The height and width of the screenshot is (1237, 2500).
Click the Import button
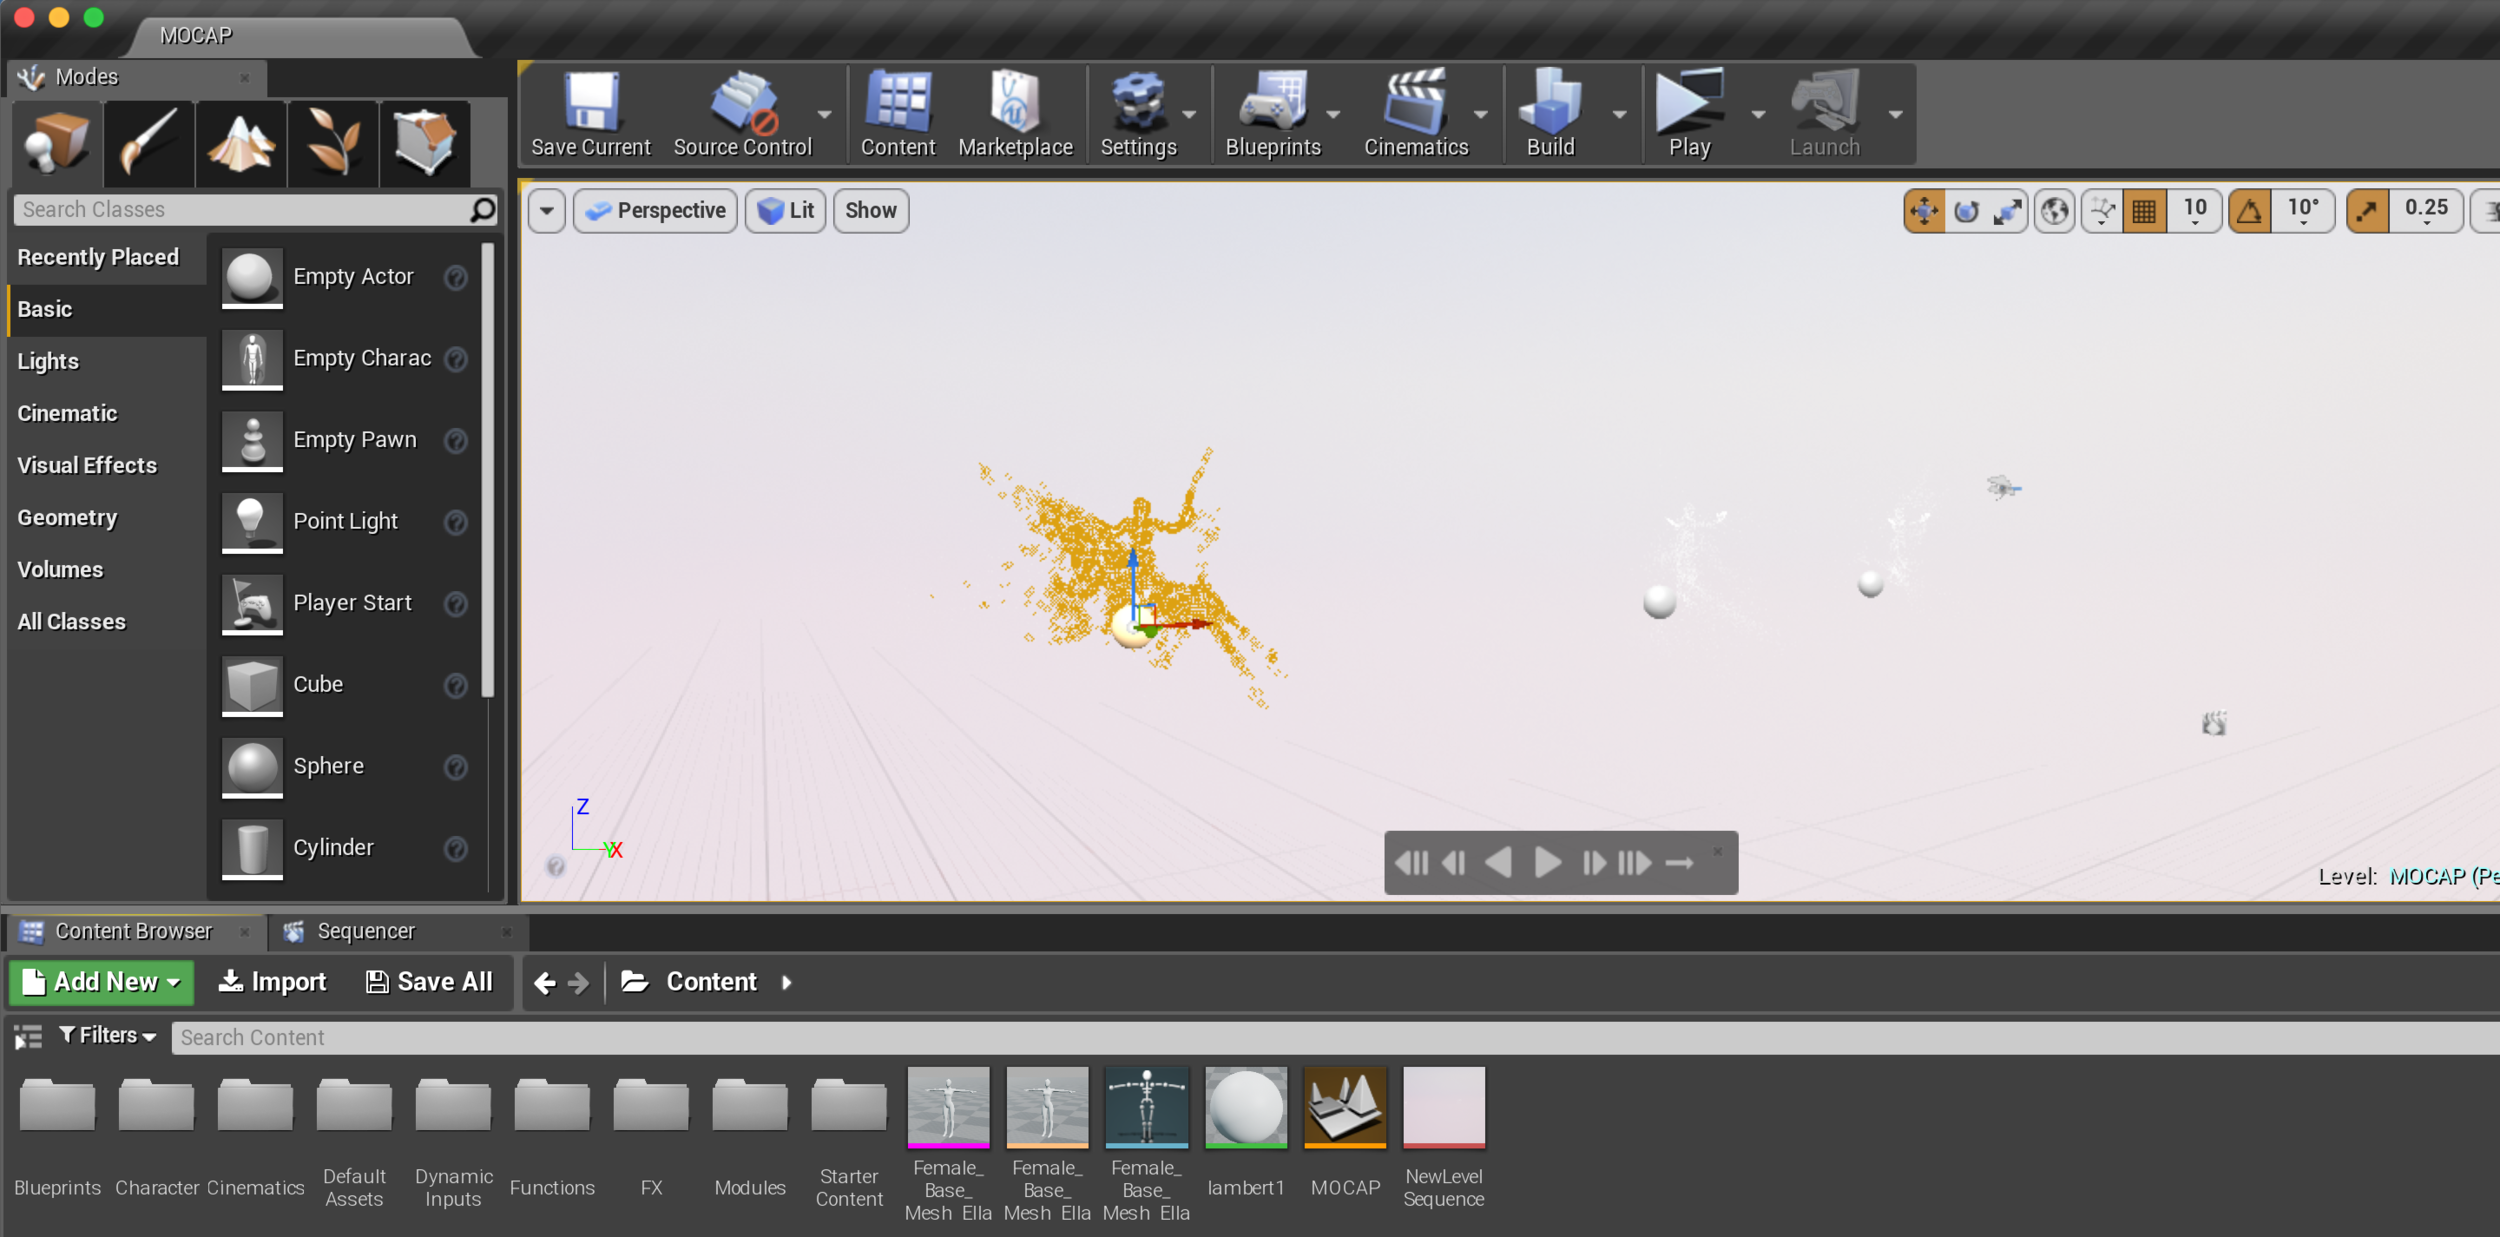coord(273,982)
